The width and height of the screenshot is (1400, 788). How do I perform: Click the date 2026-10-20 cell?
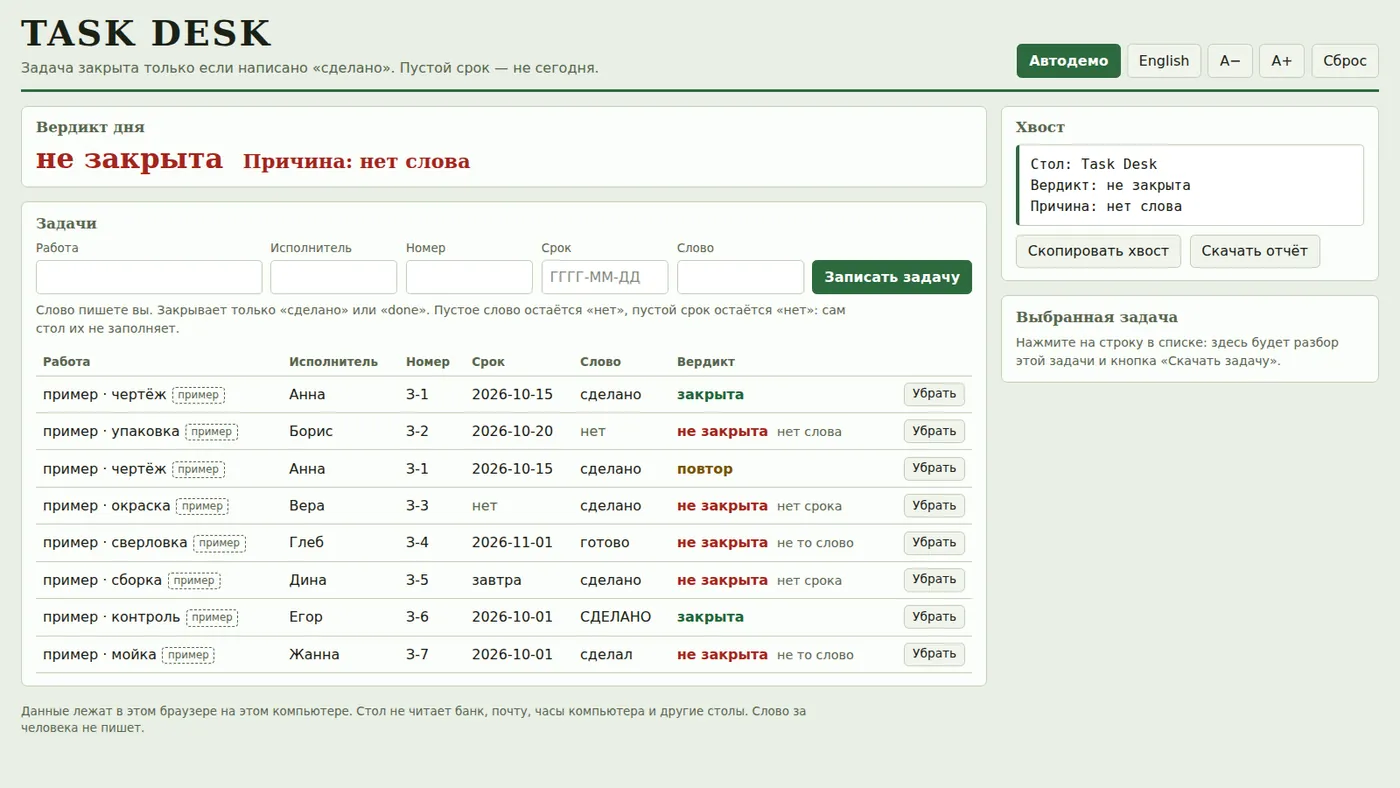(x=512, y=432)
